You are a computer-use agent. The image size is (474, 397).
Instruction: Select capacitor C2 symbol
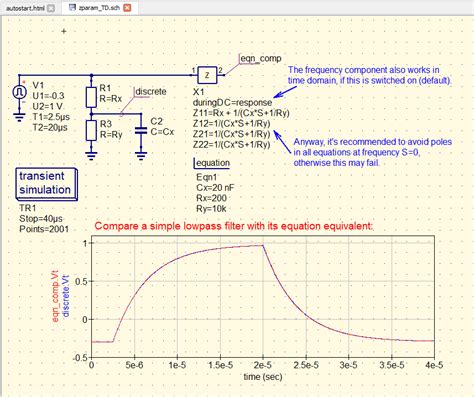[141, 131]
